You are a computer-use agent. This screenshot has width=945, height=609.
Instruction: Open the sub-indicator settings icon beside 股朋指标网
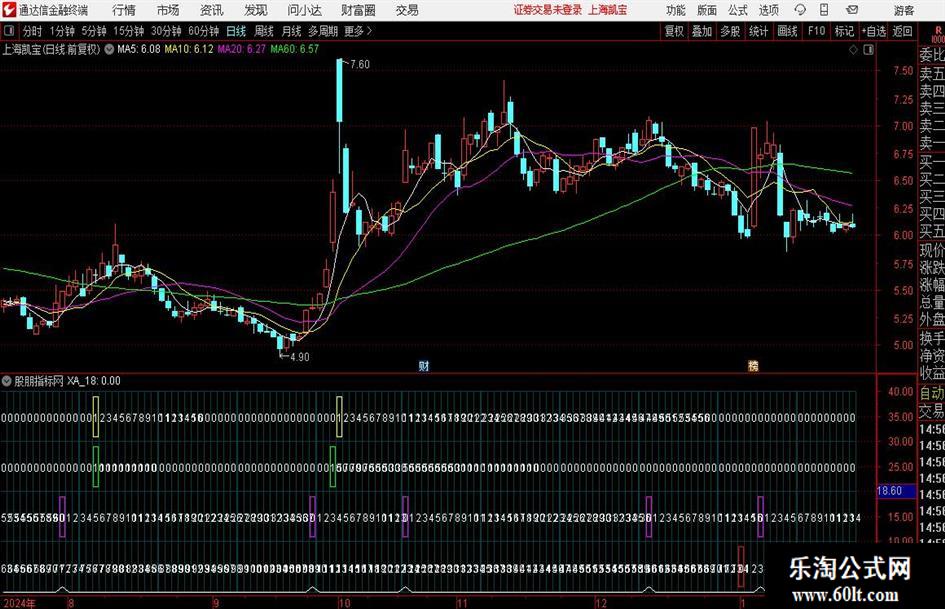[7, 381]
